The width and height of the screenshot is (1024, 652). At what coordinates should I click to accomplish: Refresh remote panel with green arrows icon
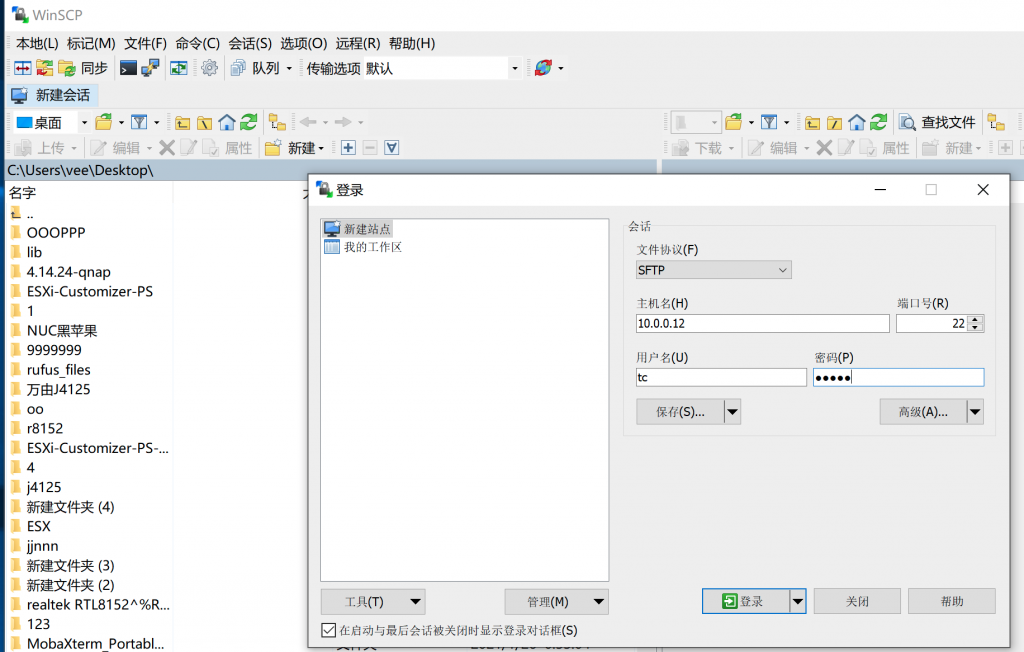[879, 122]
